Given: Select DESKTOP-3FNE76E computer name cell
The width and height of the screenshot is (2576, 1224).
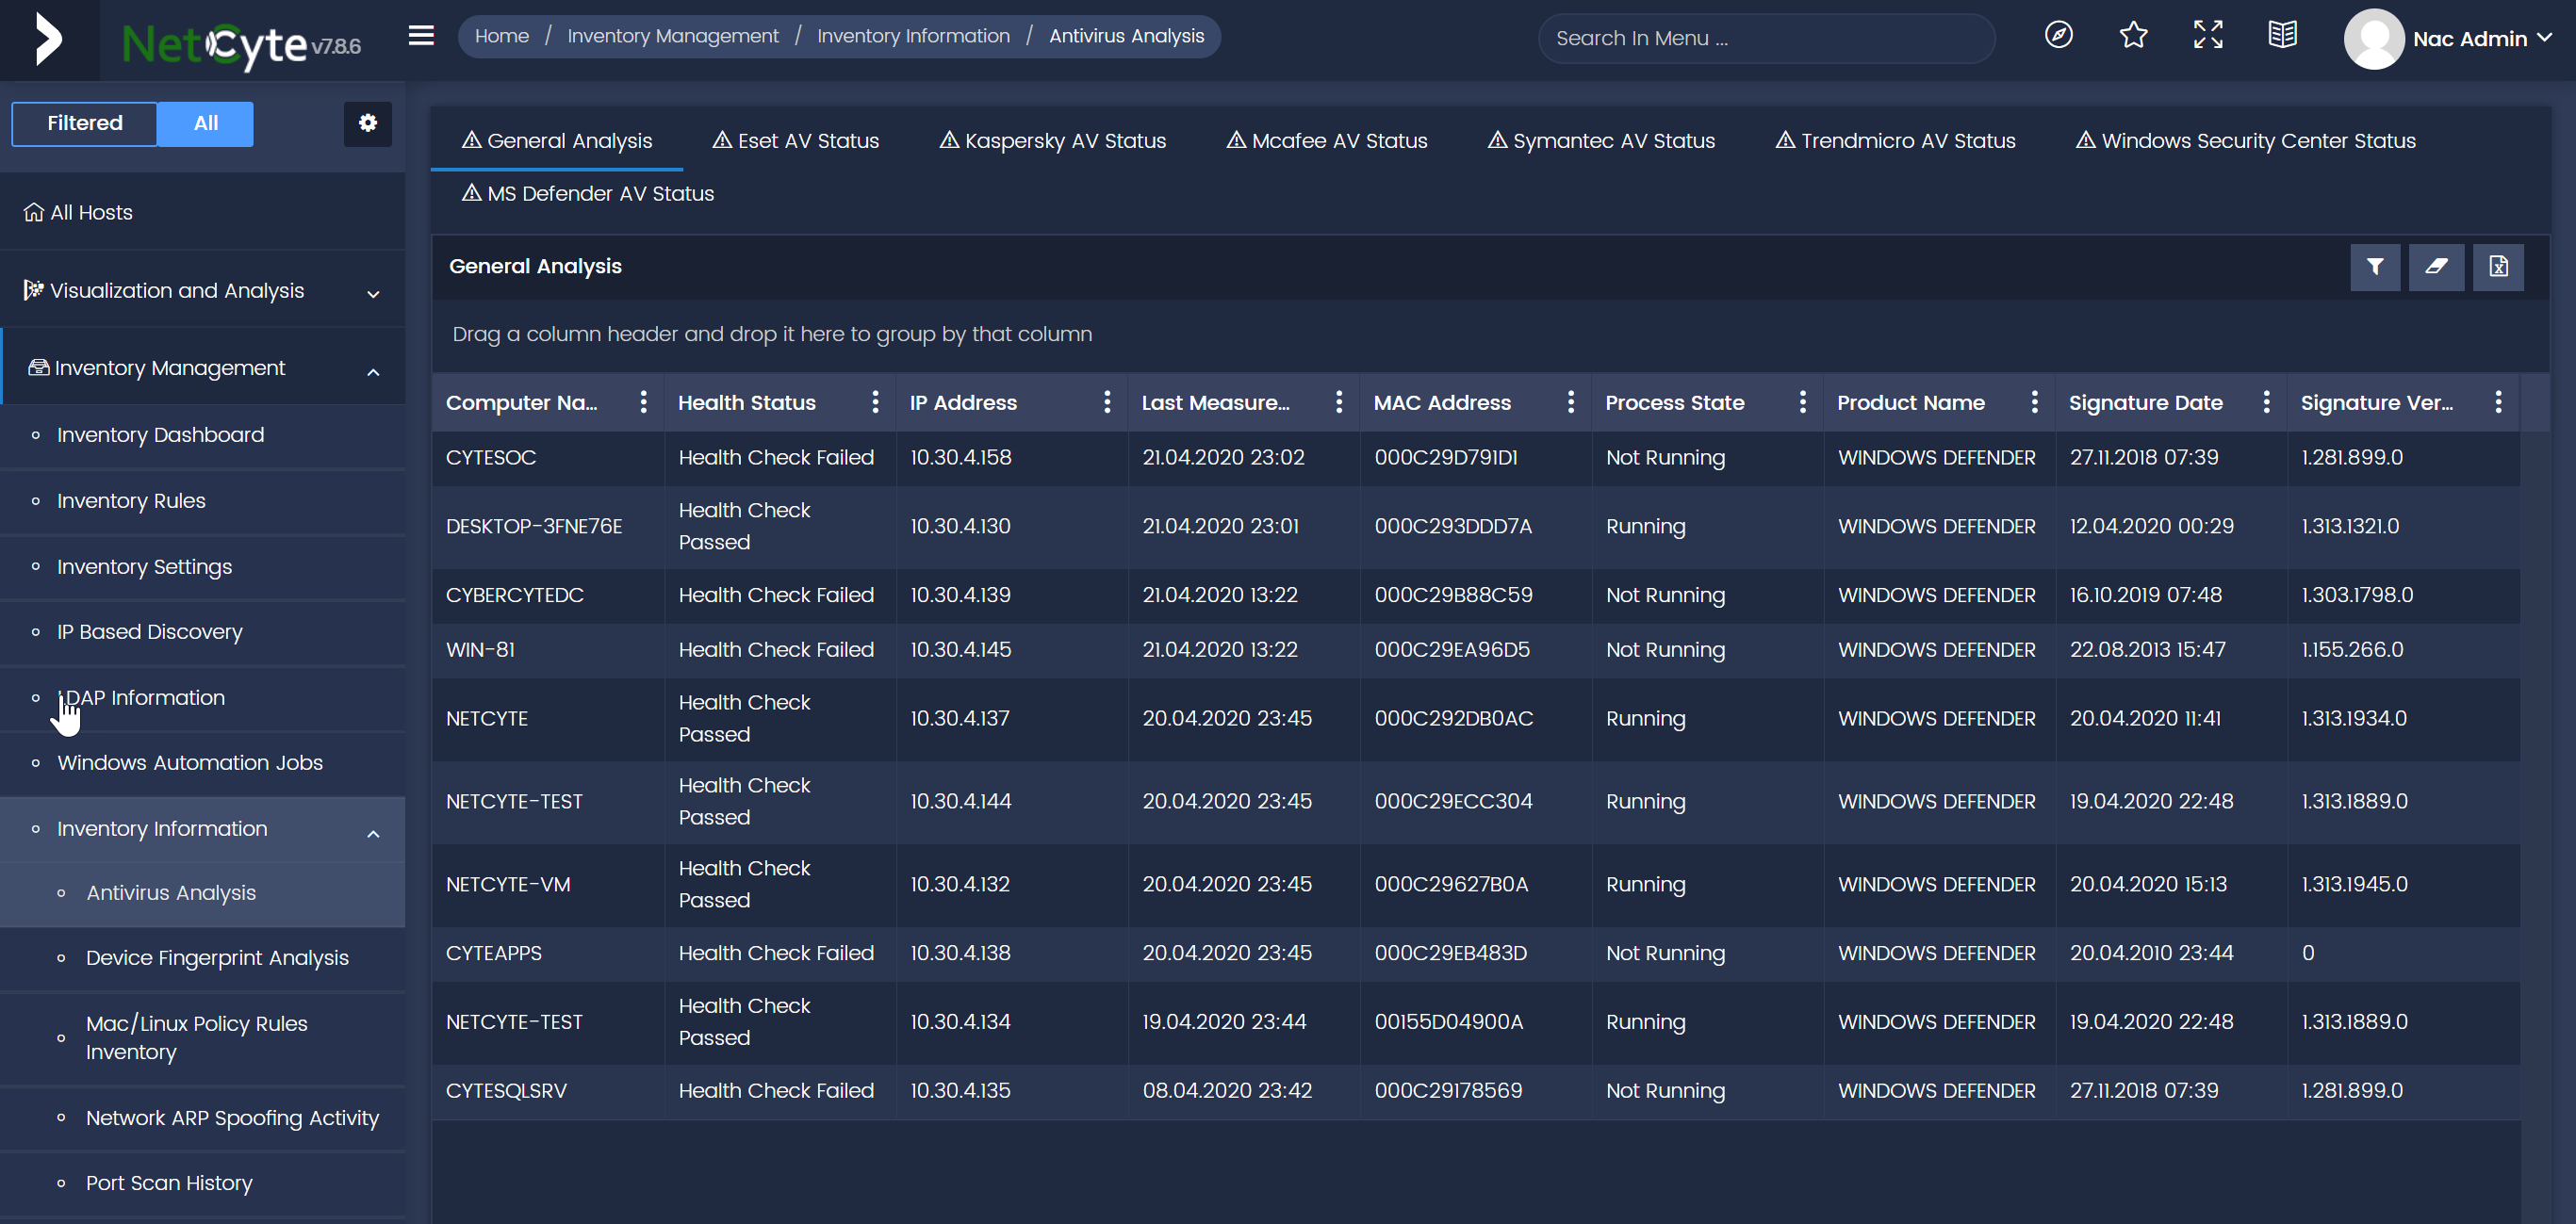Looking at the screenshot, I should coord(534,526).
